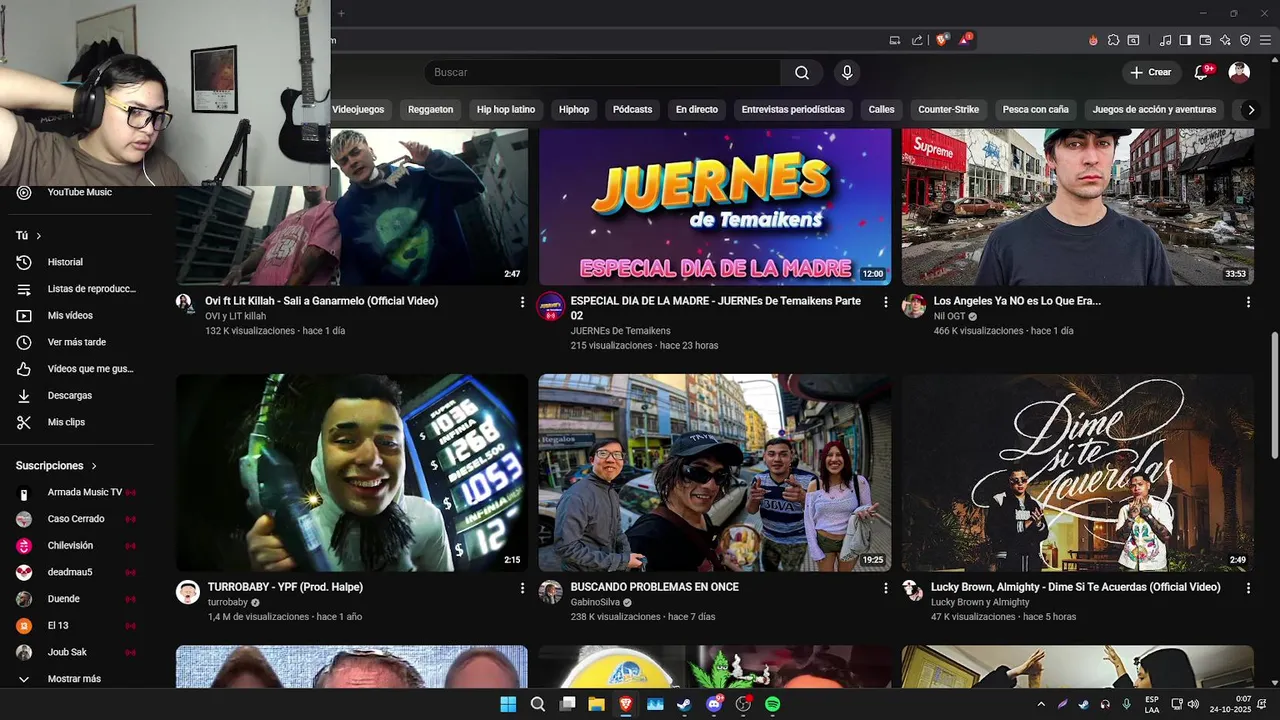Expand the Suscripciones section
Screen dimensions: 1280x720
click(x=57, y=466)
